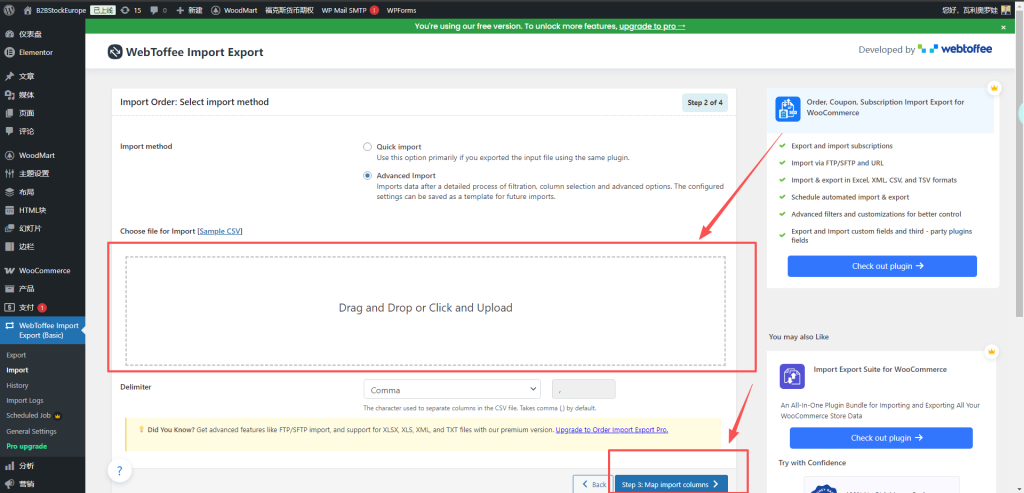
Task: Click the Import Export Suite plugin icon
Action: pos(792,377)
